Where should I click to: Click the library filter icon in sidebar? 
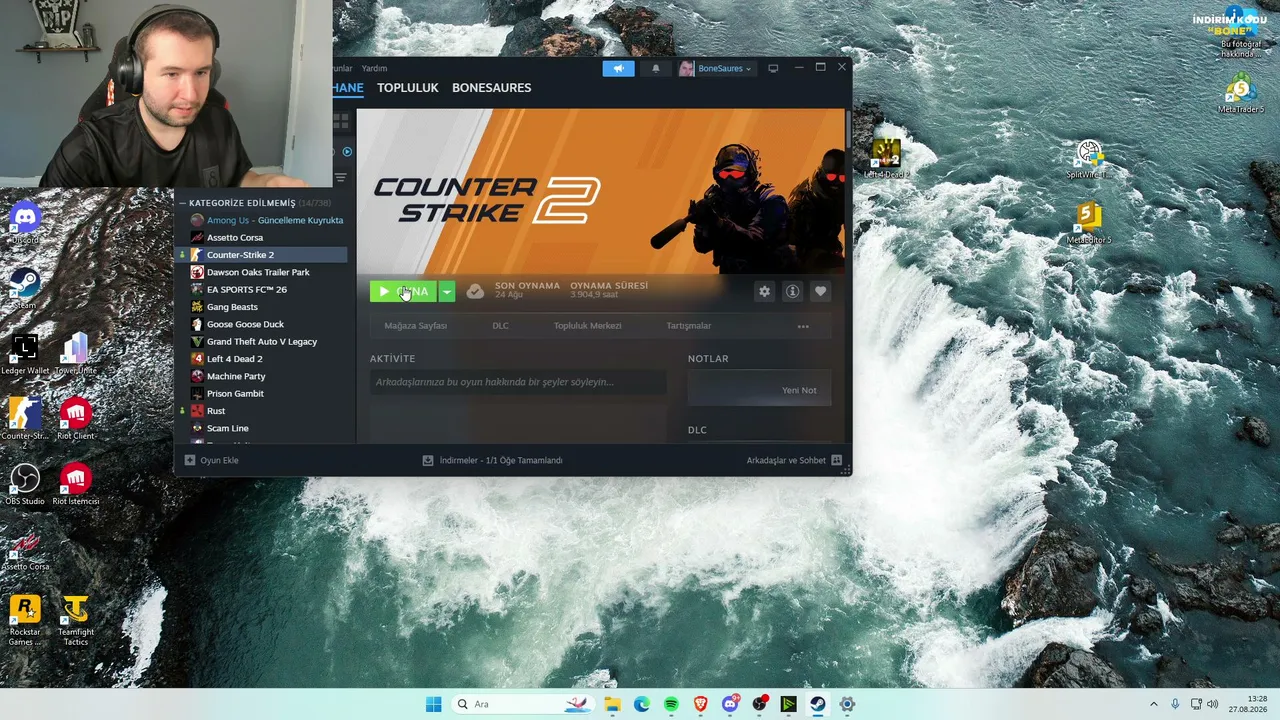click(x=341, y=177)
